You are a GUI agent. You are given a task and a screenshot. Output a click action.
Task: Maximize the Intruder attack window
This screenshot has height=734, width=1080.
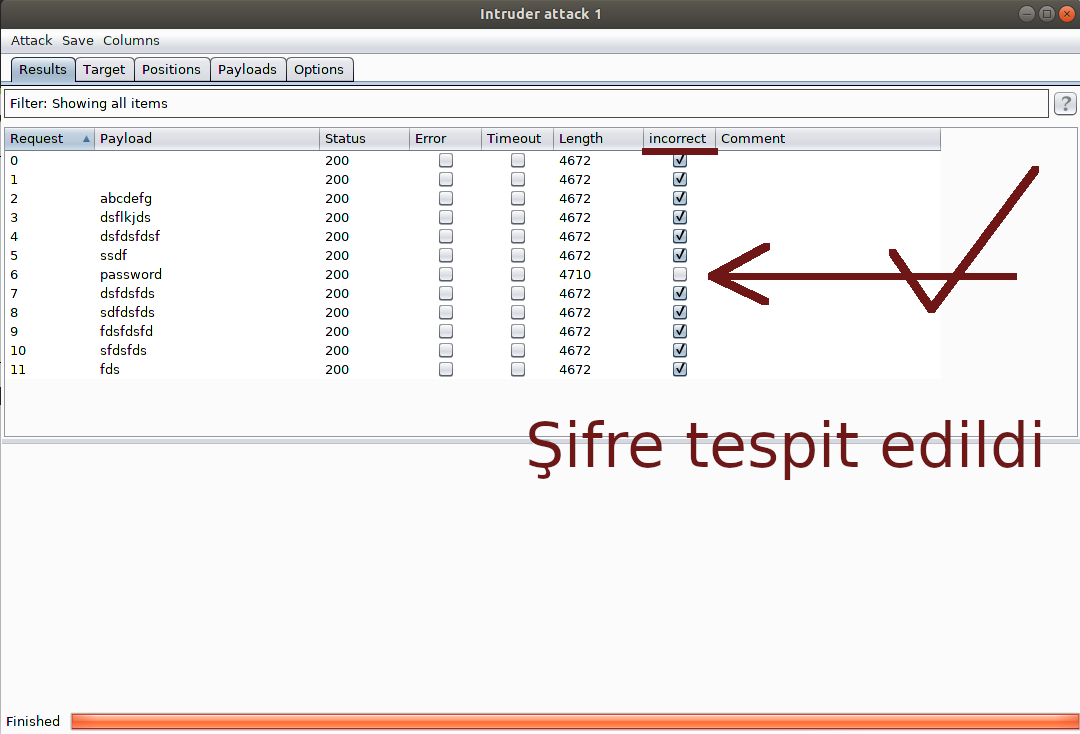pos(1046,13)
